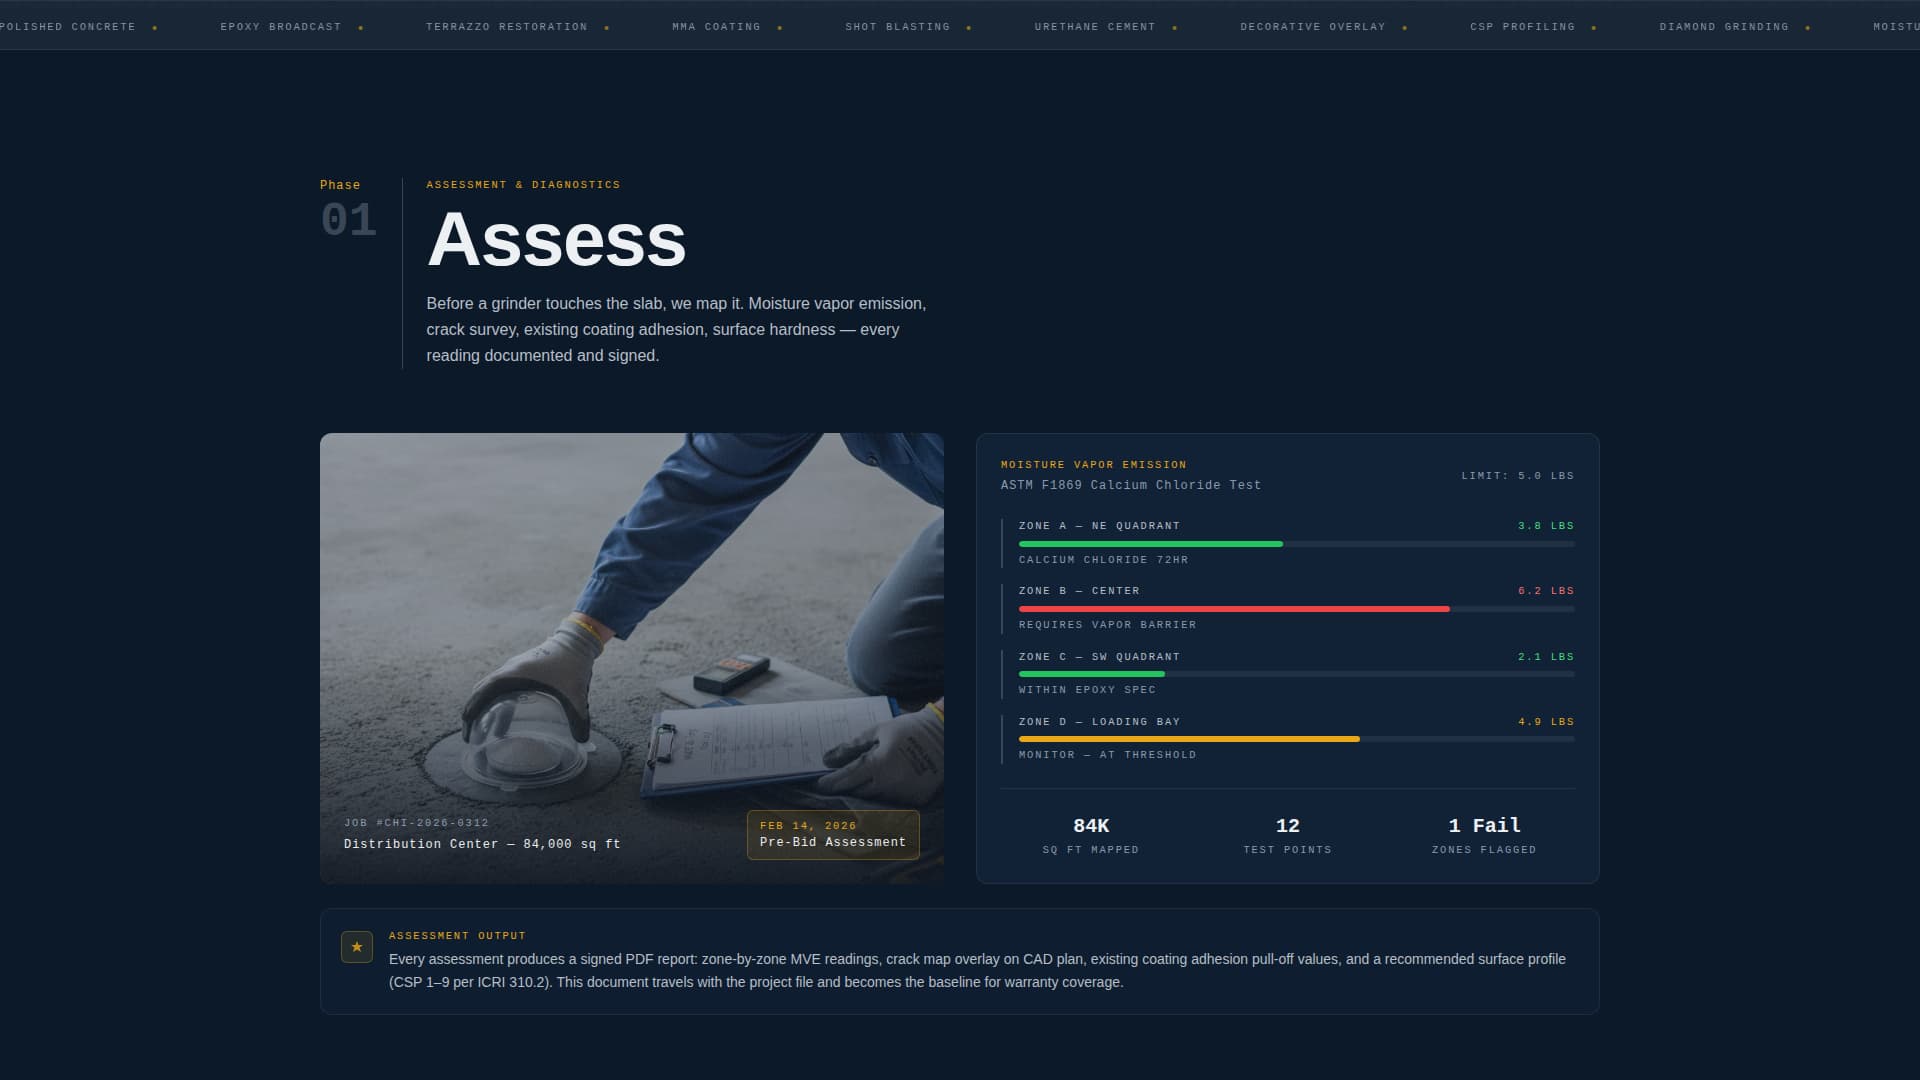Click the dot following EPOXY BROADCAST
Image resolution: width=1920 pixels, height=1080 pixels.
point(359,27)
